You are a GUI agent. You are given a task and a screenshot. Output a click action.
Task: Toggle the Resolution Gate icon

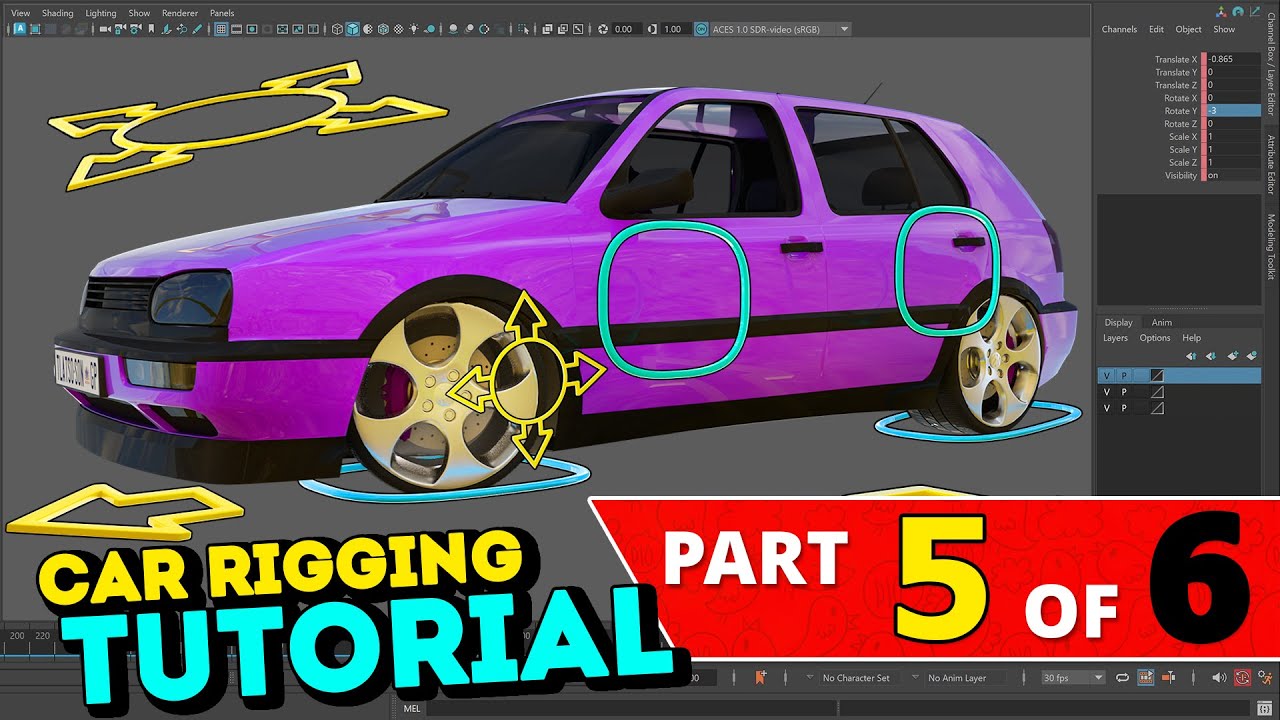click(x=252, y=29)
